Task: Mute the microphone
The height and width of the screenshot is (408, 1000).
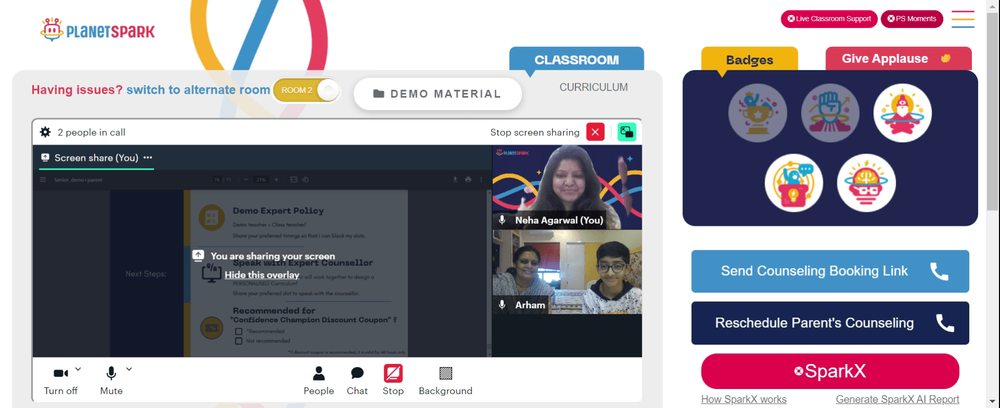Action: click(111, 380)
